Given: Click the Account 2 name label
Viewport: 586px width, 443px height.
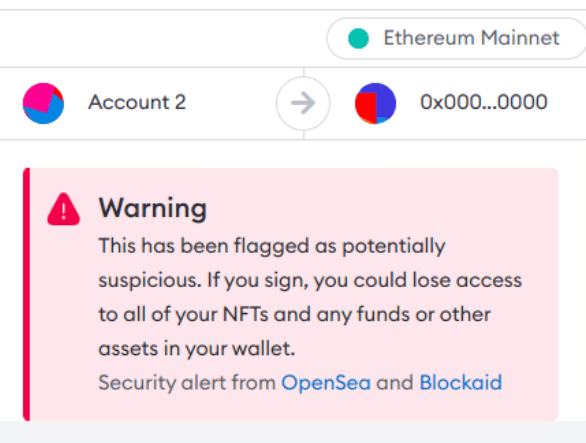Looking at the screenshot, I should coord(137,102).
